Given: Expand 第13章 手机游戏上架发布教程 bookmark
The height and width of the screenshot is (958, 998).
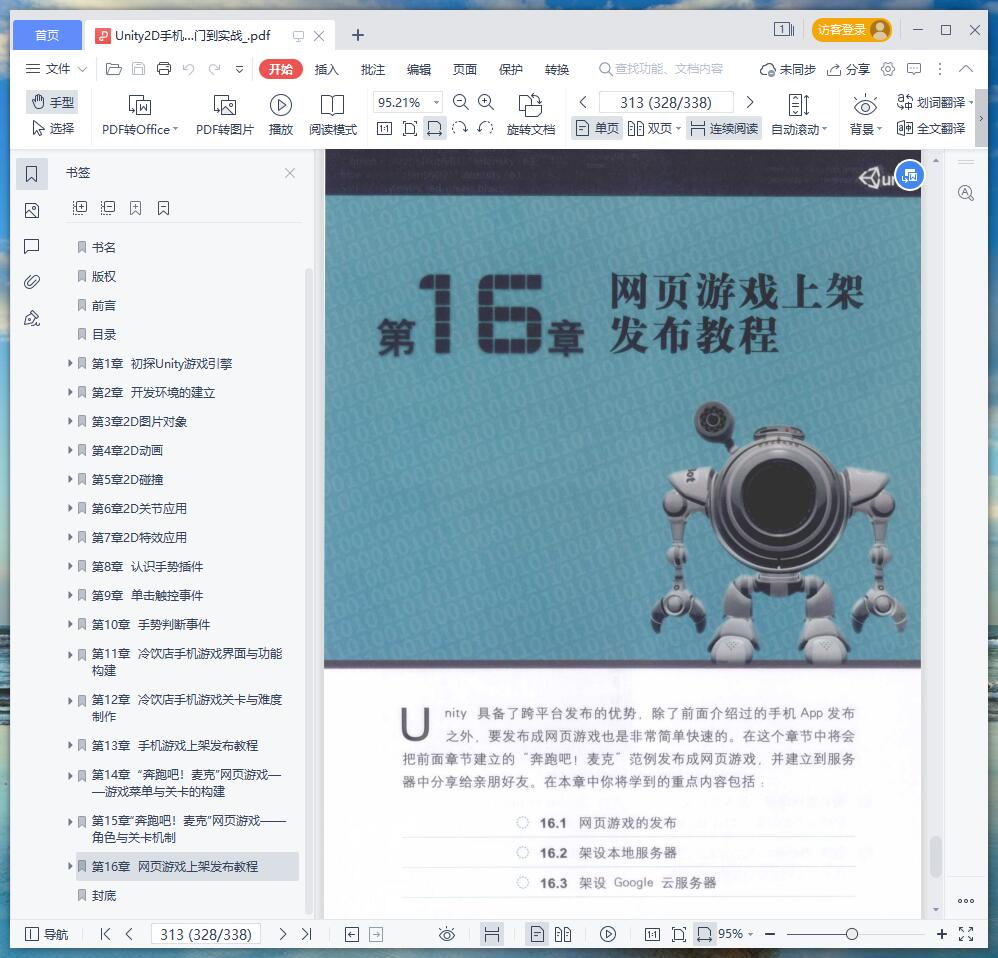Looking at the screenshot, I should click(70, 745).
